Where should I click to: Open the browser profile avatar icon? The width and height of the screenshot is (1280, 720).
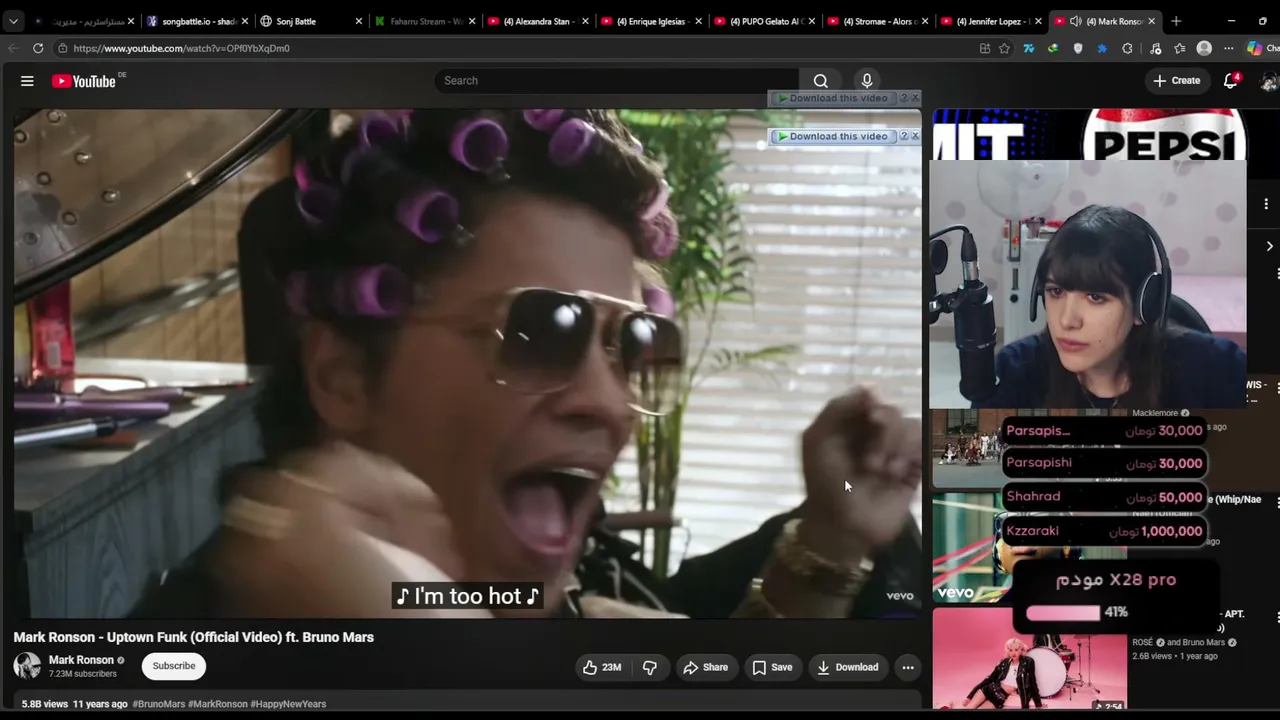(x=1204, y=48)
